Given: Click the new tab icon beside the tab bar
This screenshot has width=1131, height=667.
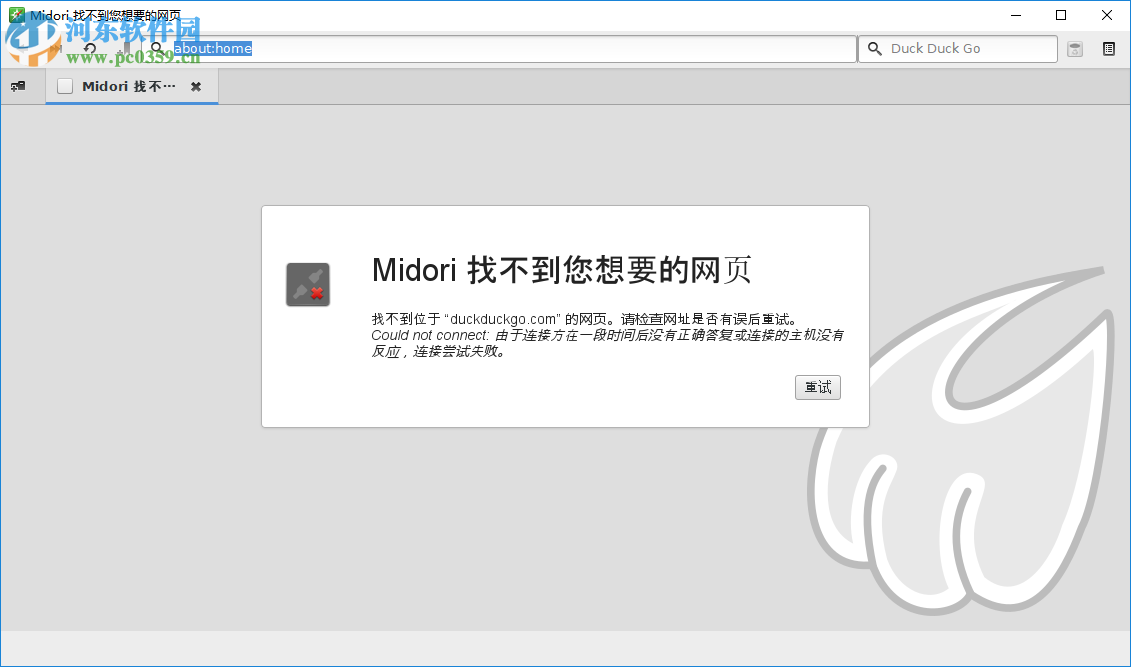Looking at the screenshot, I should (18, 86).
